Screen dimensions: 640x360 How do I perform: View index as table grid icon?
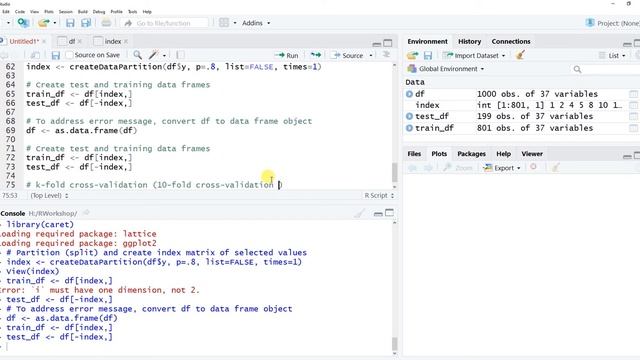(633, 105)
